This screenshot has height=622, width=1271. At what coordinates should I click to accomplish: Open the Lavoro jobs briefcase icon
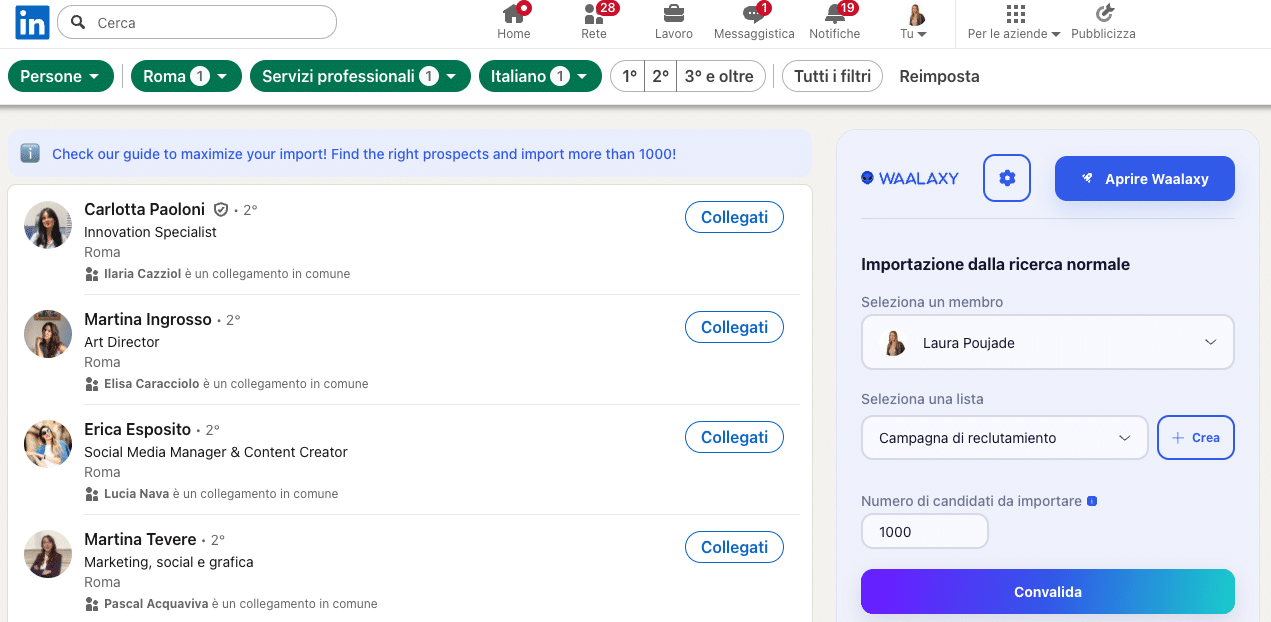[x=674, y=14]
